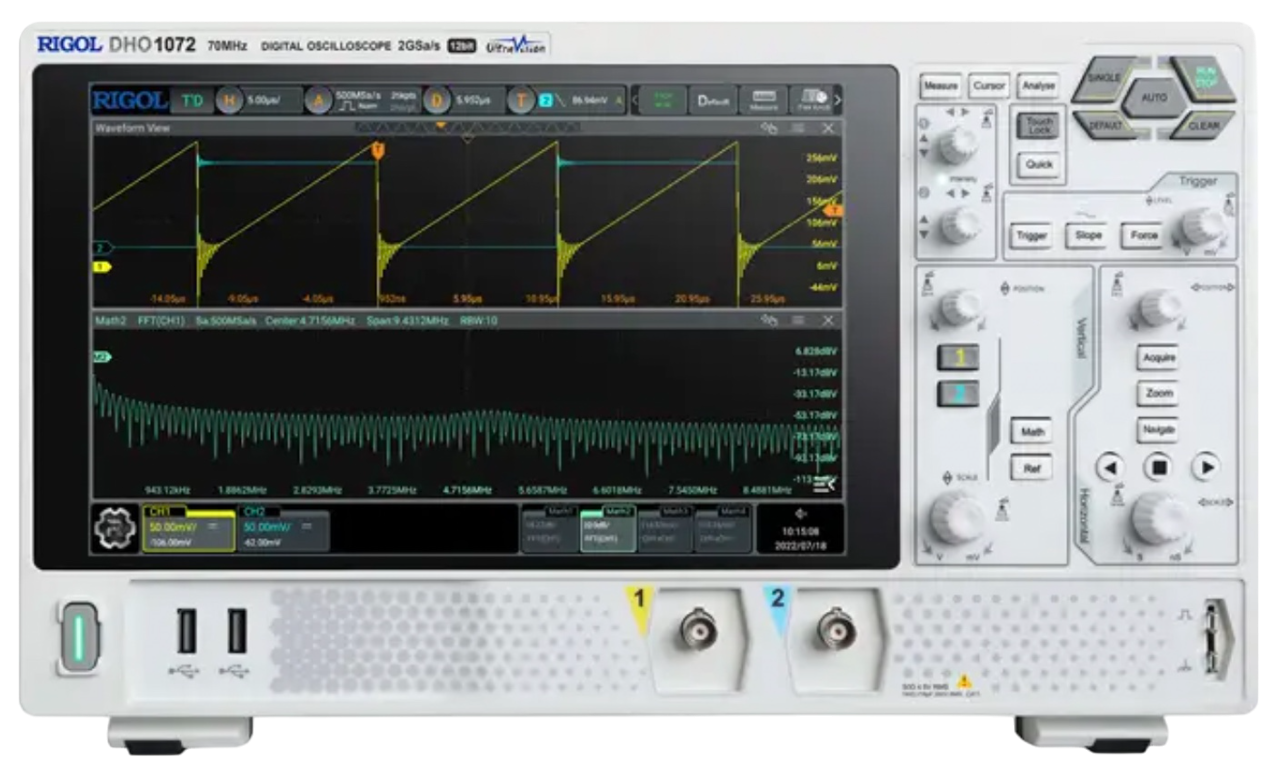Screen dimensions: 1280x767
Task: Click the Force trigger key
Action: point(1144,236)
